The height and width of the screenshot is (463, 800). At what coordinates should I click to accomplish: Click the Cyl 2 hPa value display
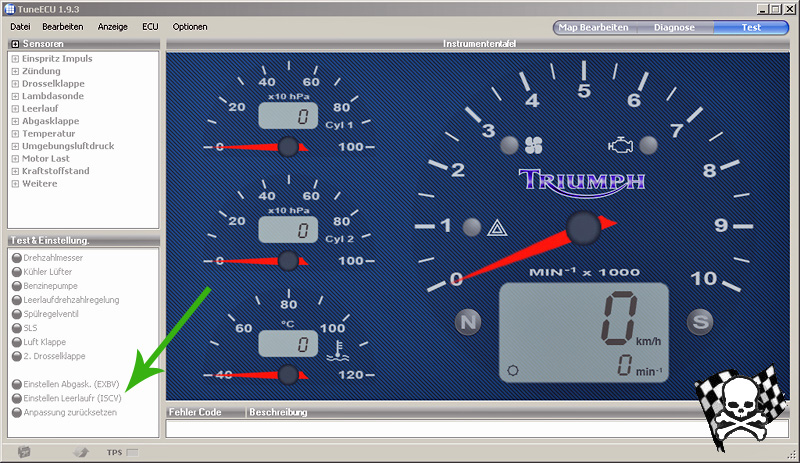pyautogui.click(x=288, y=230)
